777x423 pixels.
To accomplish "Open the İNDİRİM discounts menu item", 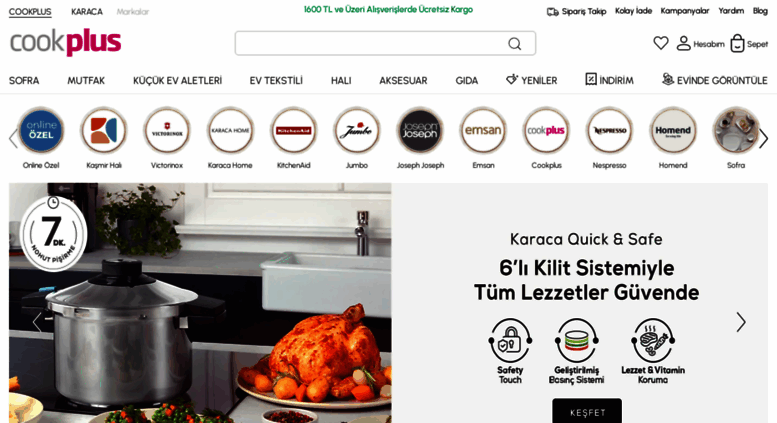I will coord(609,80).
